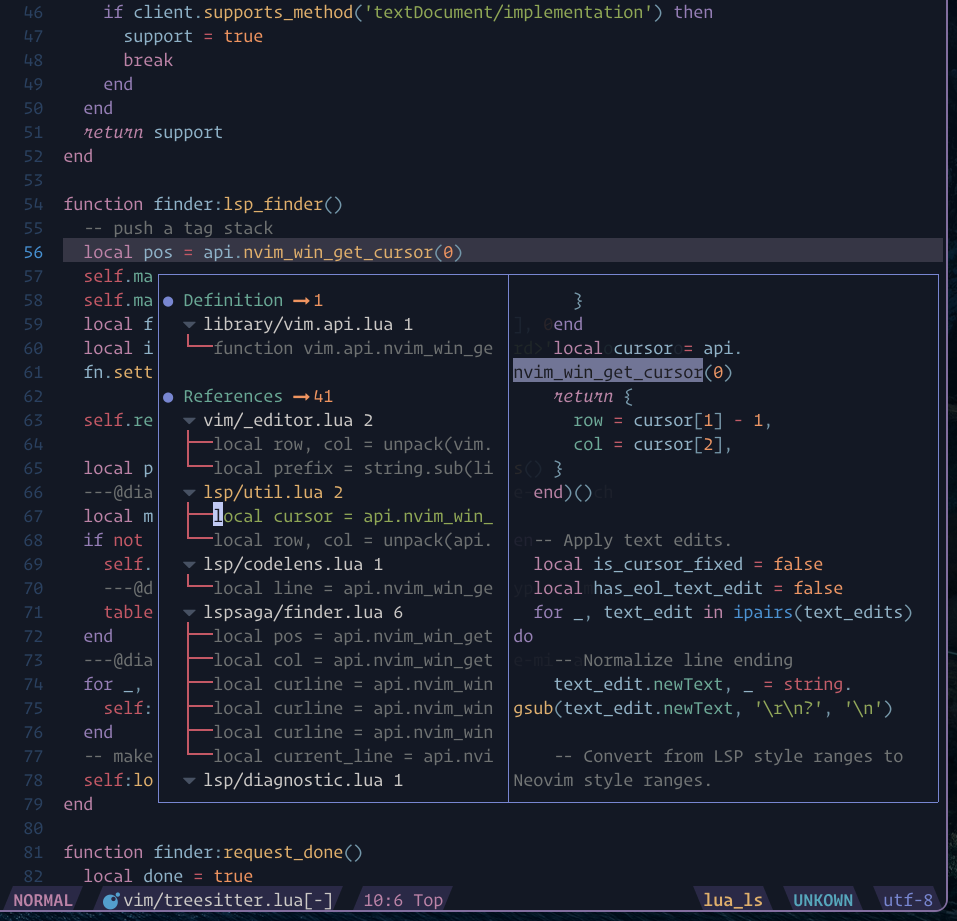Click the arrow icon next to References 41
The height and width of the screenshot is (921, 957).
[301, 397]
